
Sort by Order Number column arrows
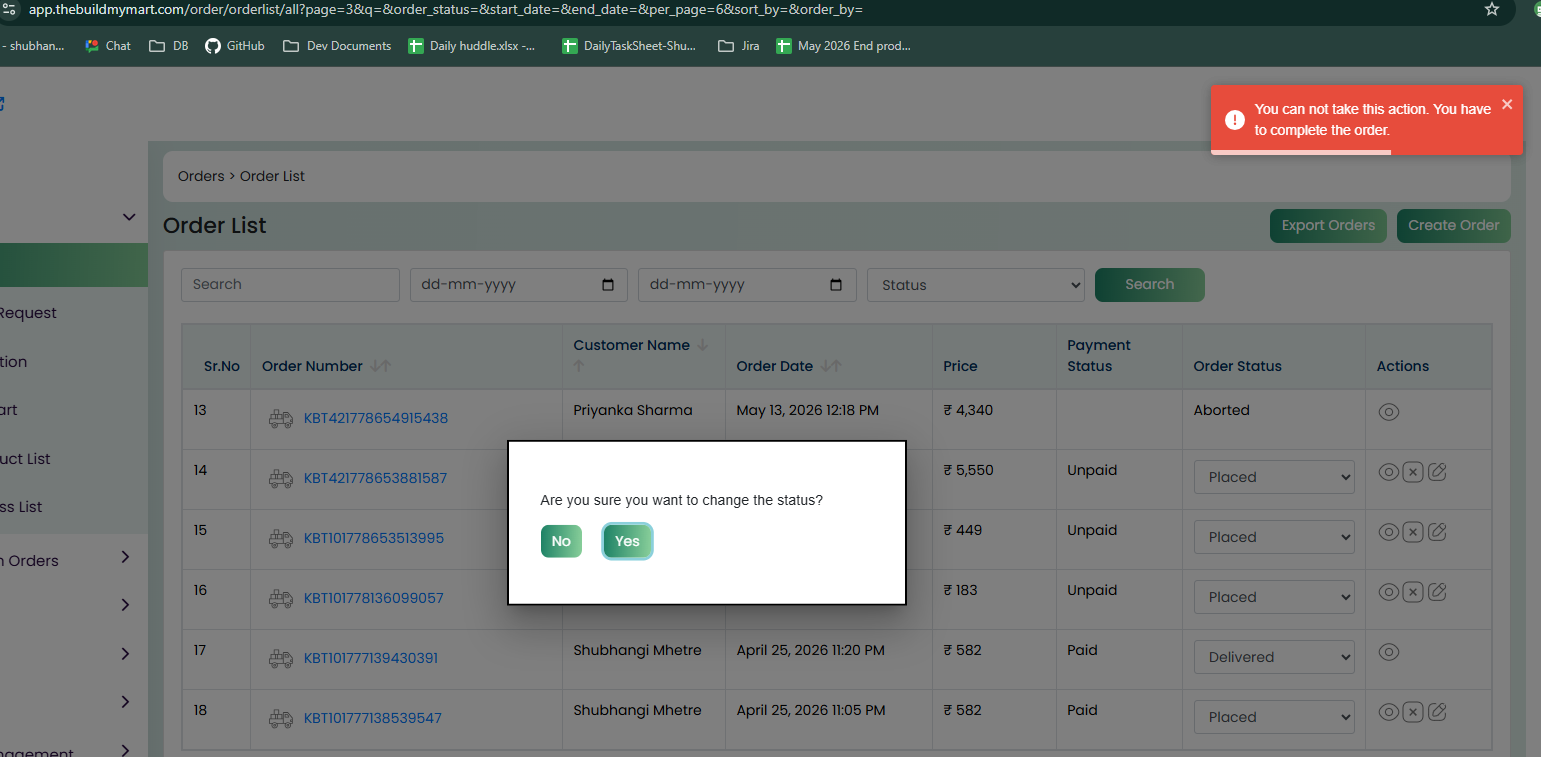coord(380,366)
